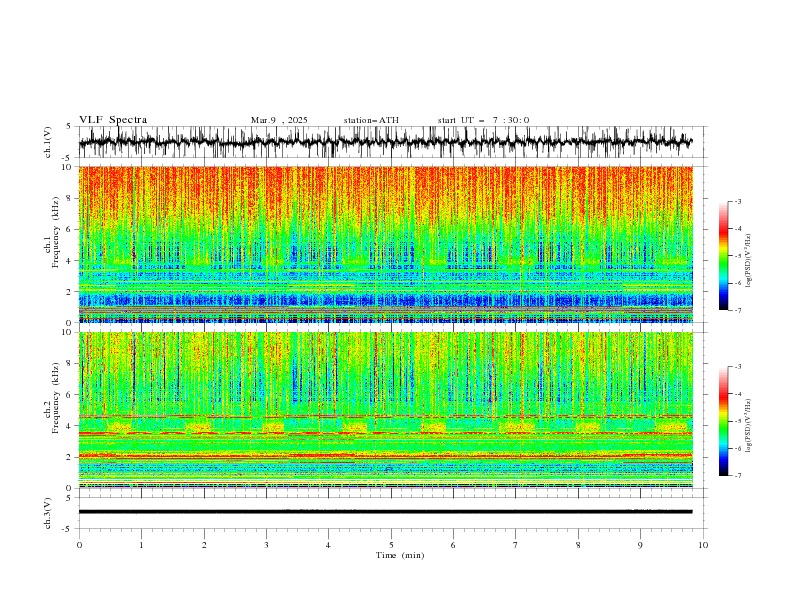Click the "2" kHz tick on ch.1 frequency axis
Image resolution: width=792 pixels, height=612 pixels.
70,291
